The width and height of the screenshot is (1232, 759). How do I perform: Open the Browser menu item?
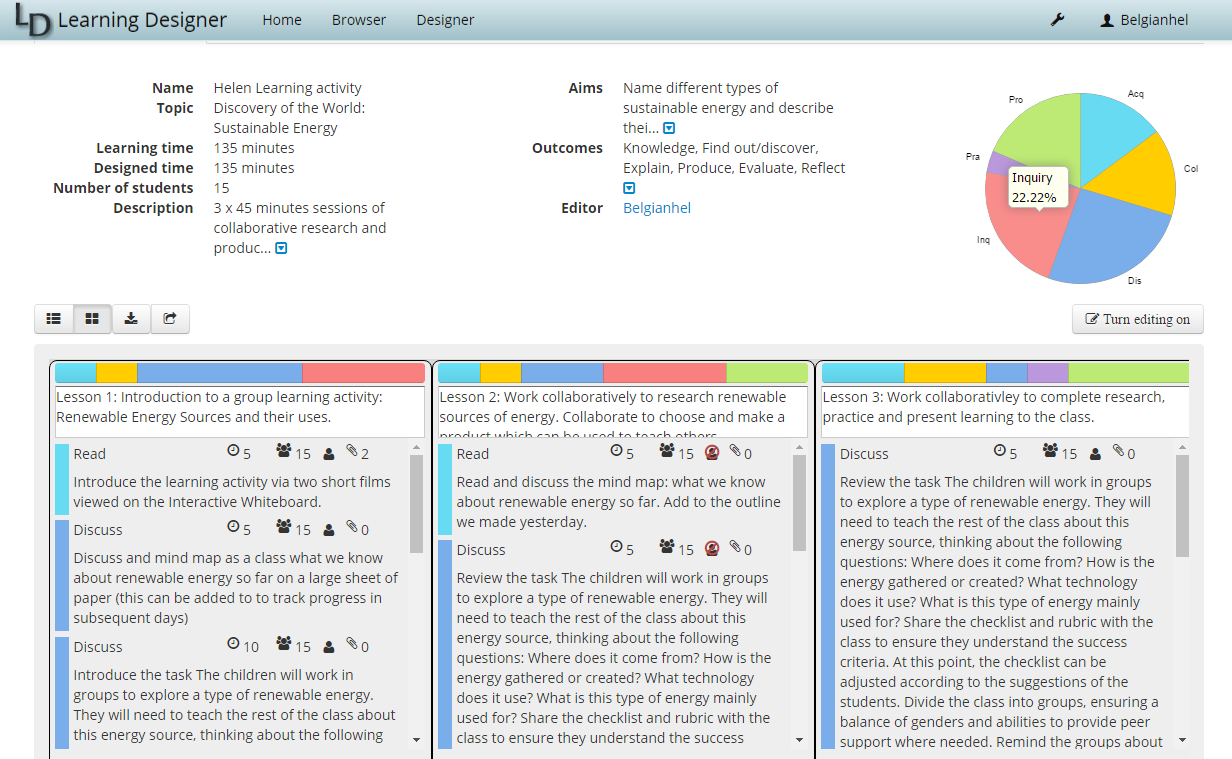pyautogui.click(x=358, y=20)
